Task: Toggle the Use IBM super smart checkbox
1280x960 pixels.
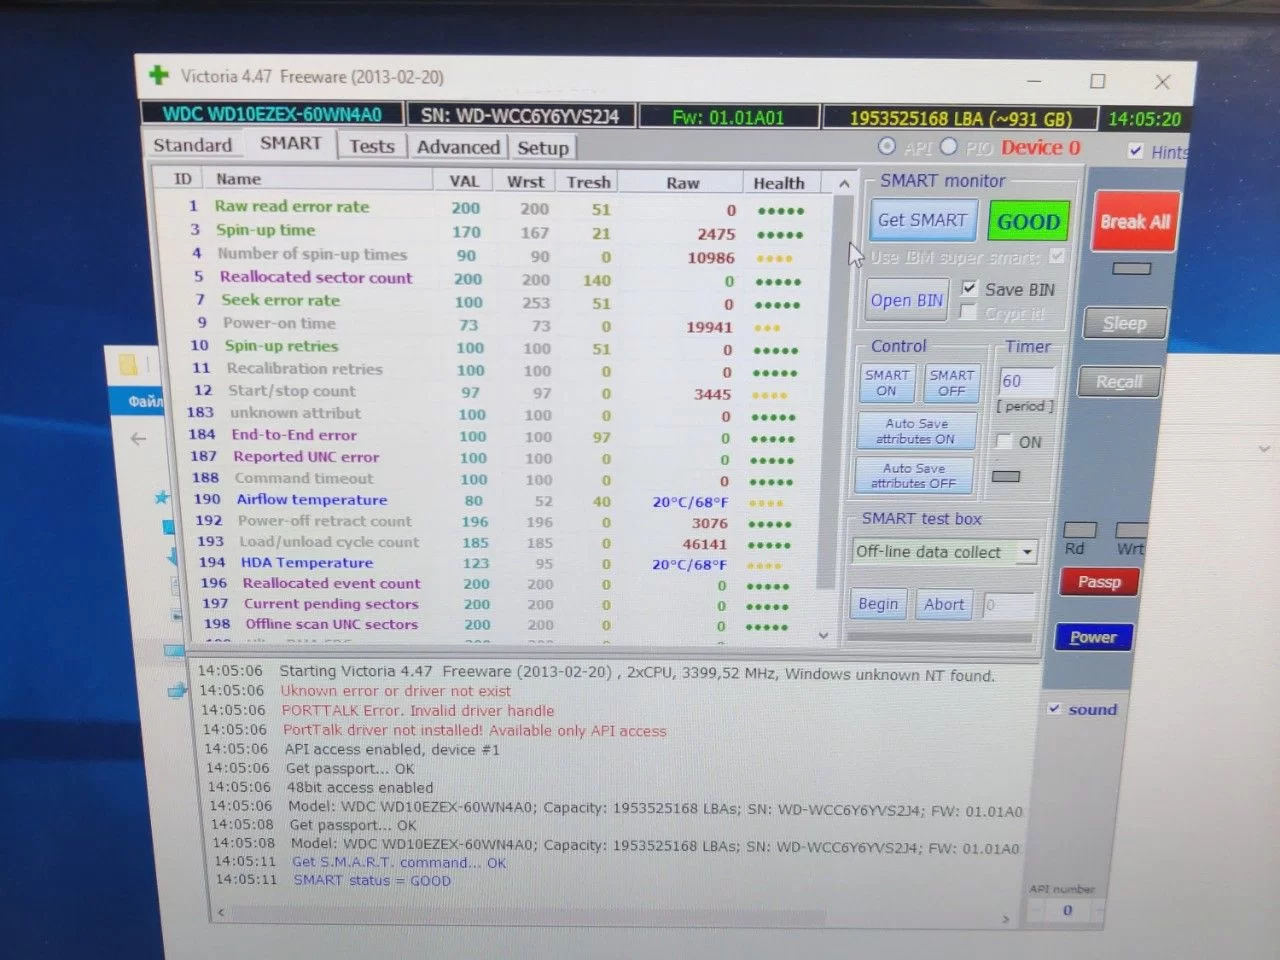Action: (x=1057, y=257)
